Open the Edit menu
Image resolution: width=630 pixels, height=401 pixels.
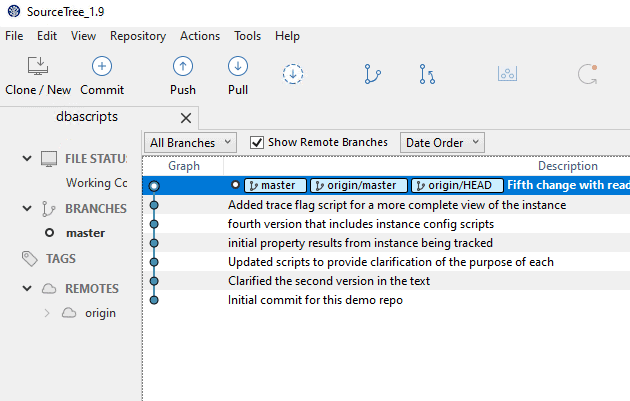pos(47,36)
